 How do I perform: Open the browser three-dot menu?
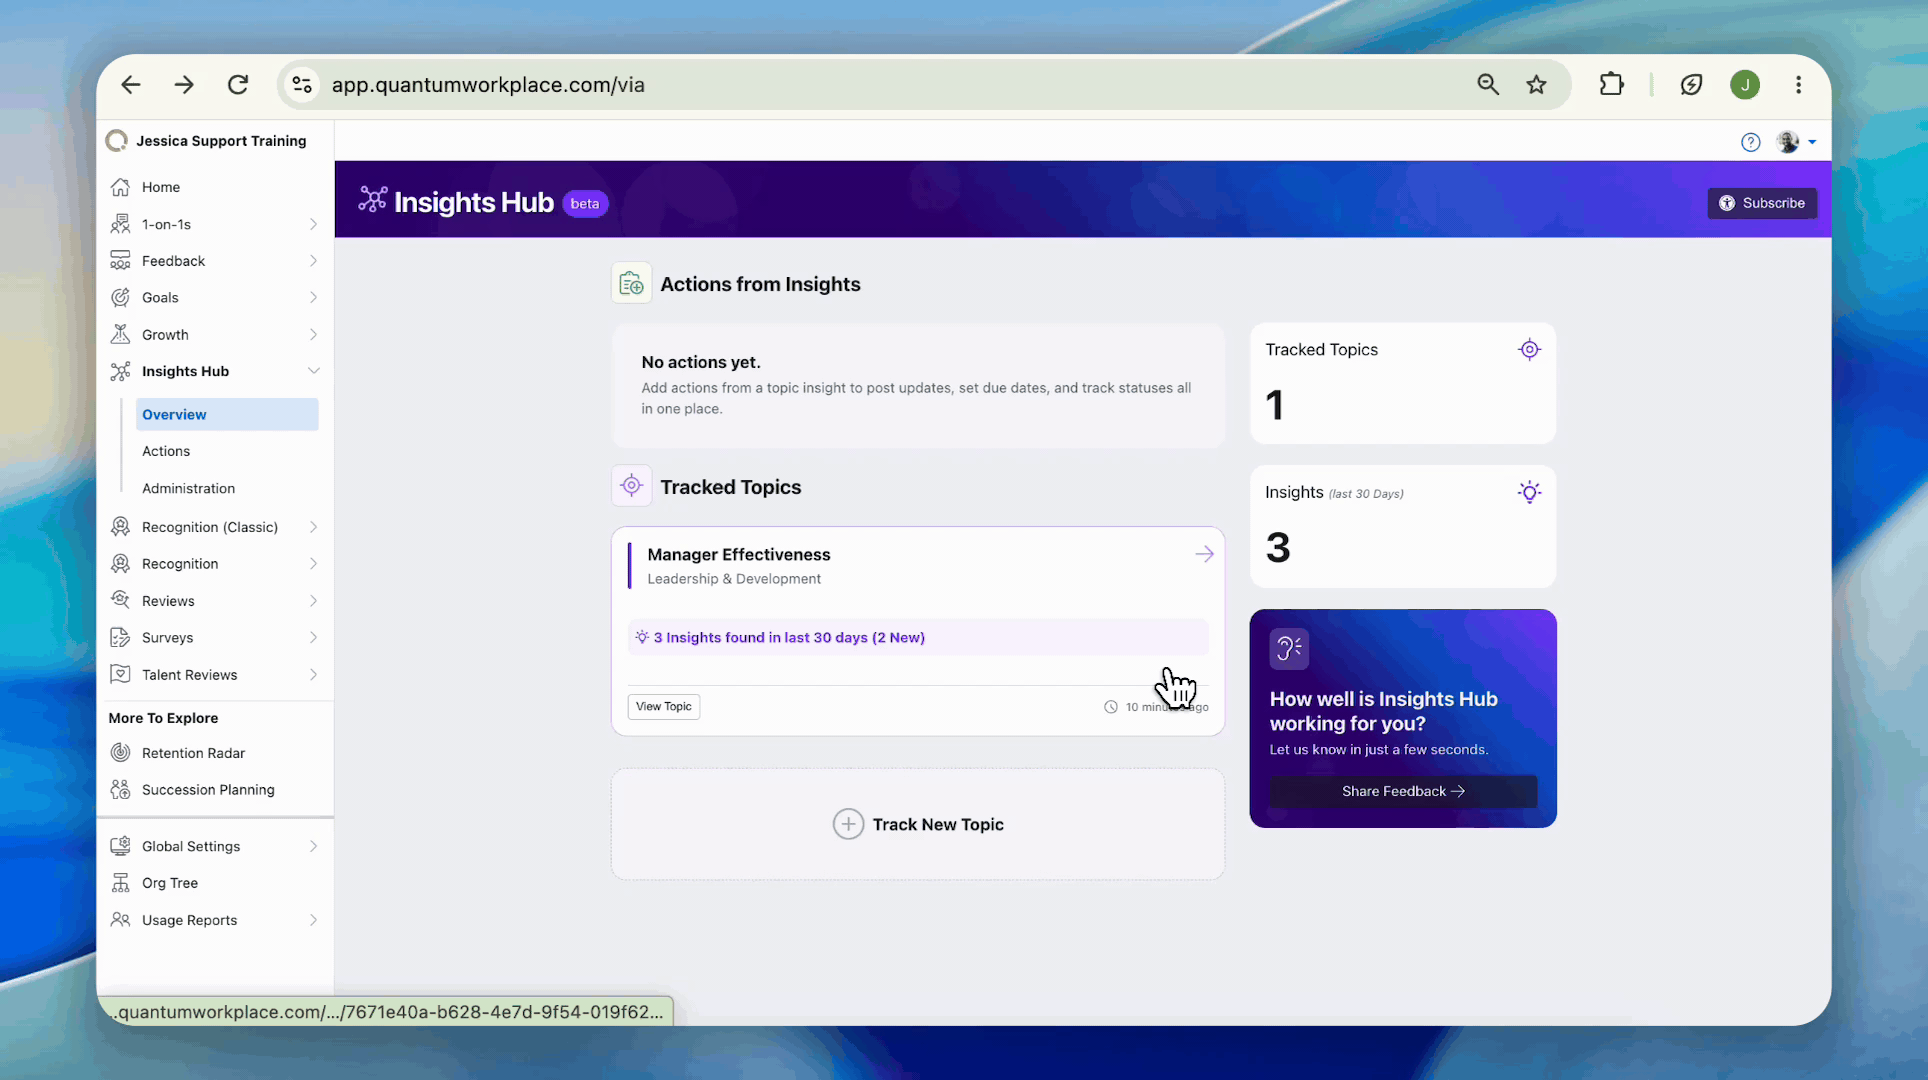(1799, 85)
